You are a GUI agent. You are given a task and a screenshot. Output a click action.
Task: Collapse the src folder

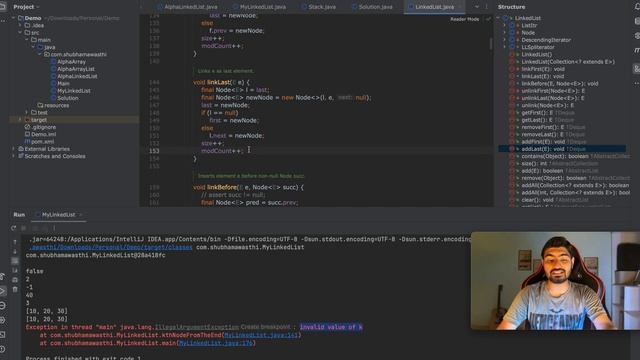point(20,33)
